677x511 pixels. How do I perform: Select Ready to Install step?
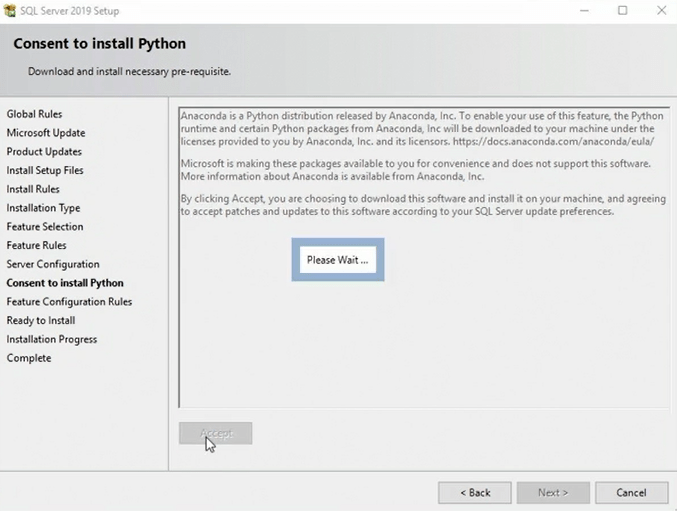[41, 320]
